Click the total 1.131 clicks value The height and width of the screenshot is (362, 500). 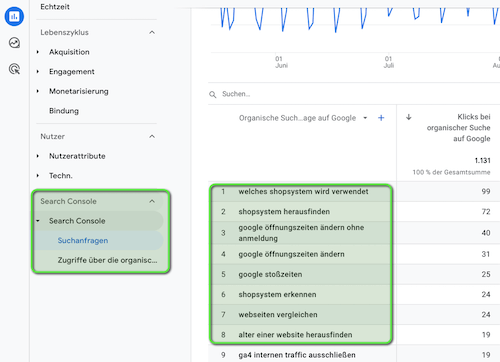coord(482,161)
